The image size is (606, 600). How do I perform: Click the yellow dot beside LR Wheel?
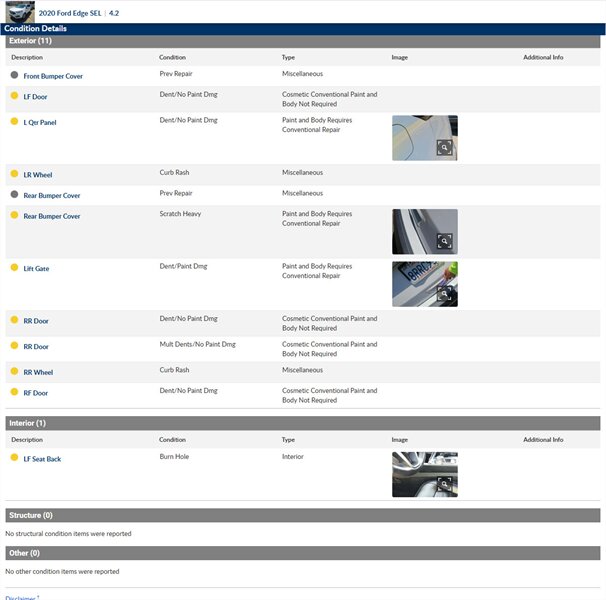point(14,174)
